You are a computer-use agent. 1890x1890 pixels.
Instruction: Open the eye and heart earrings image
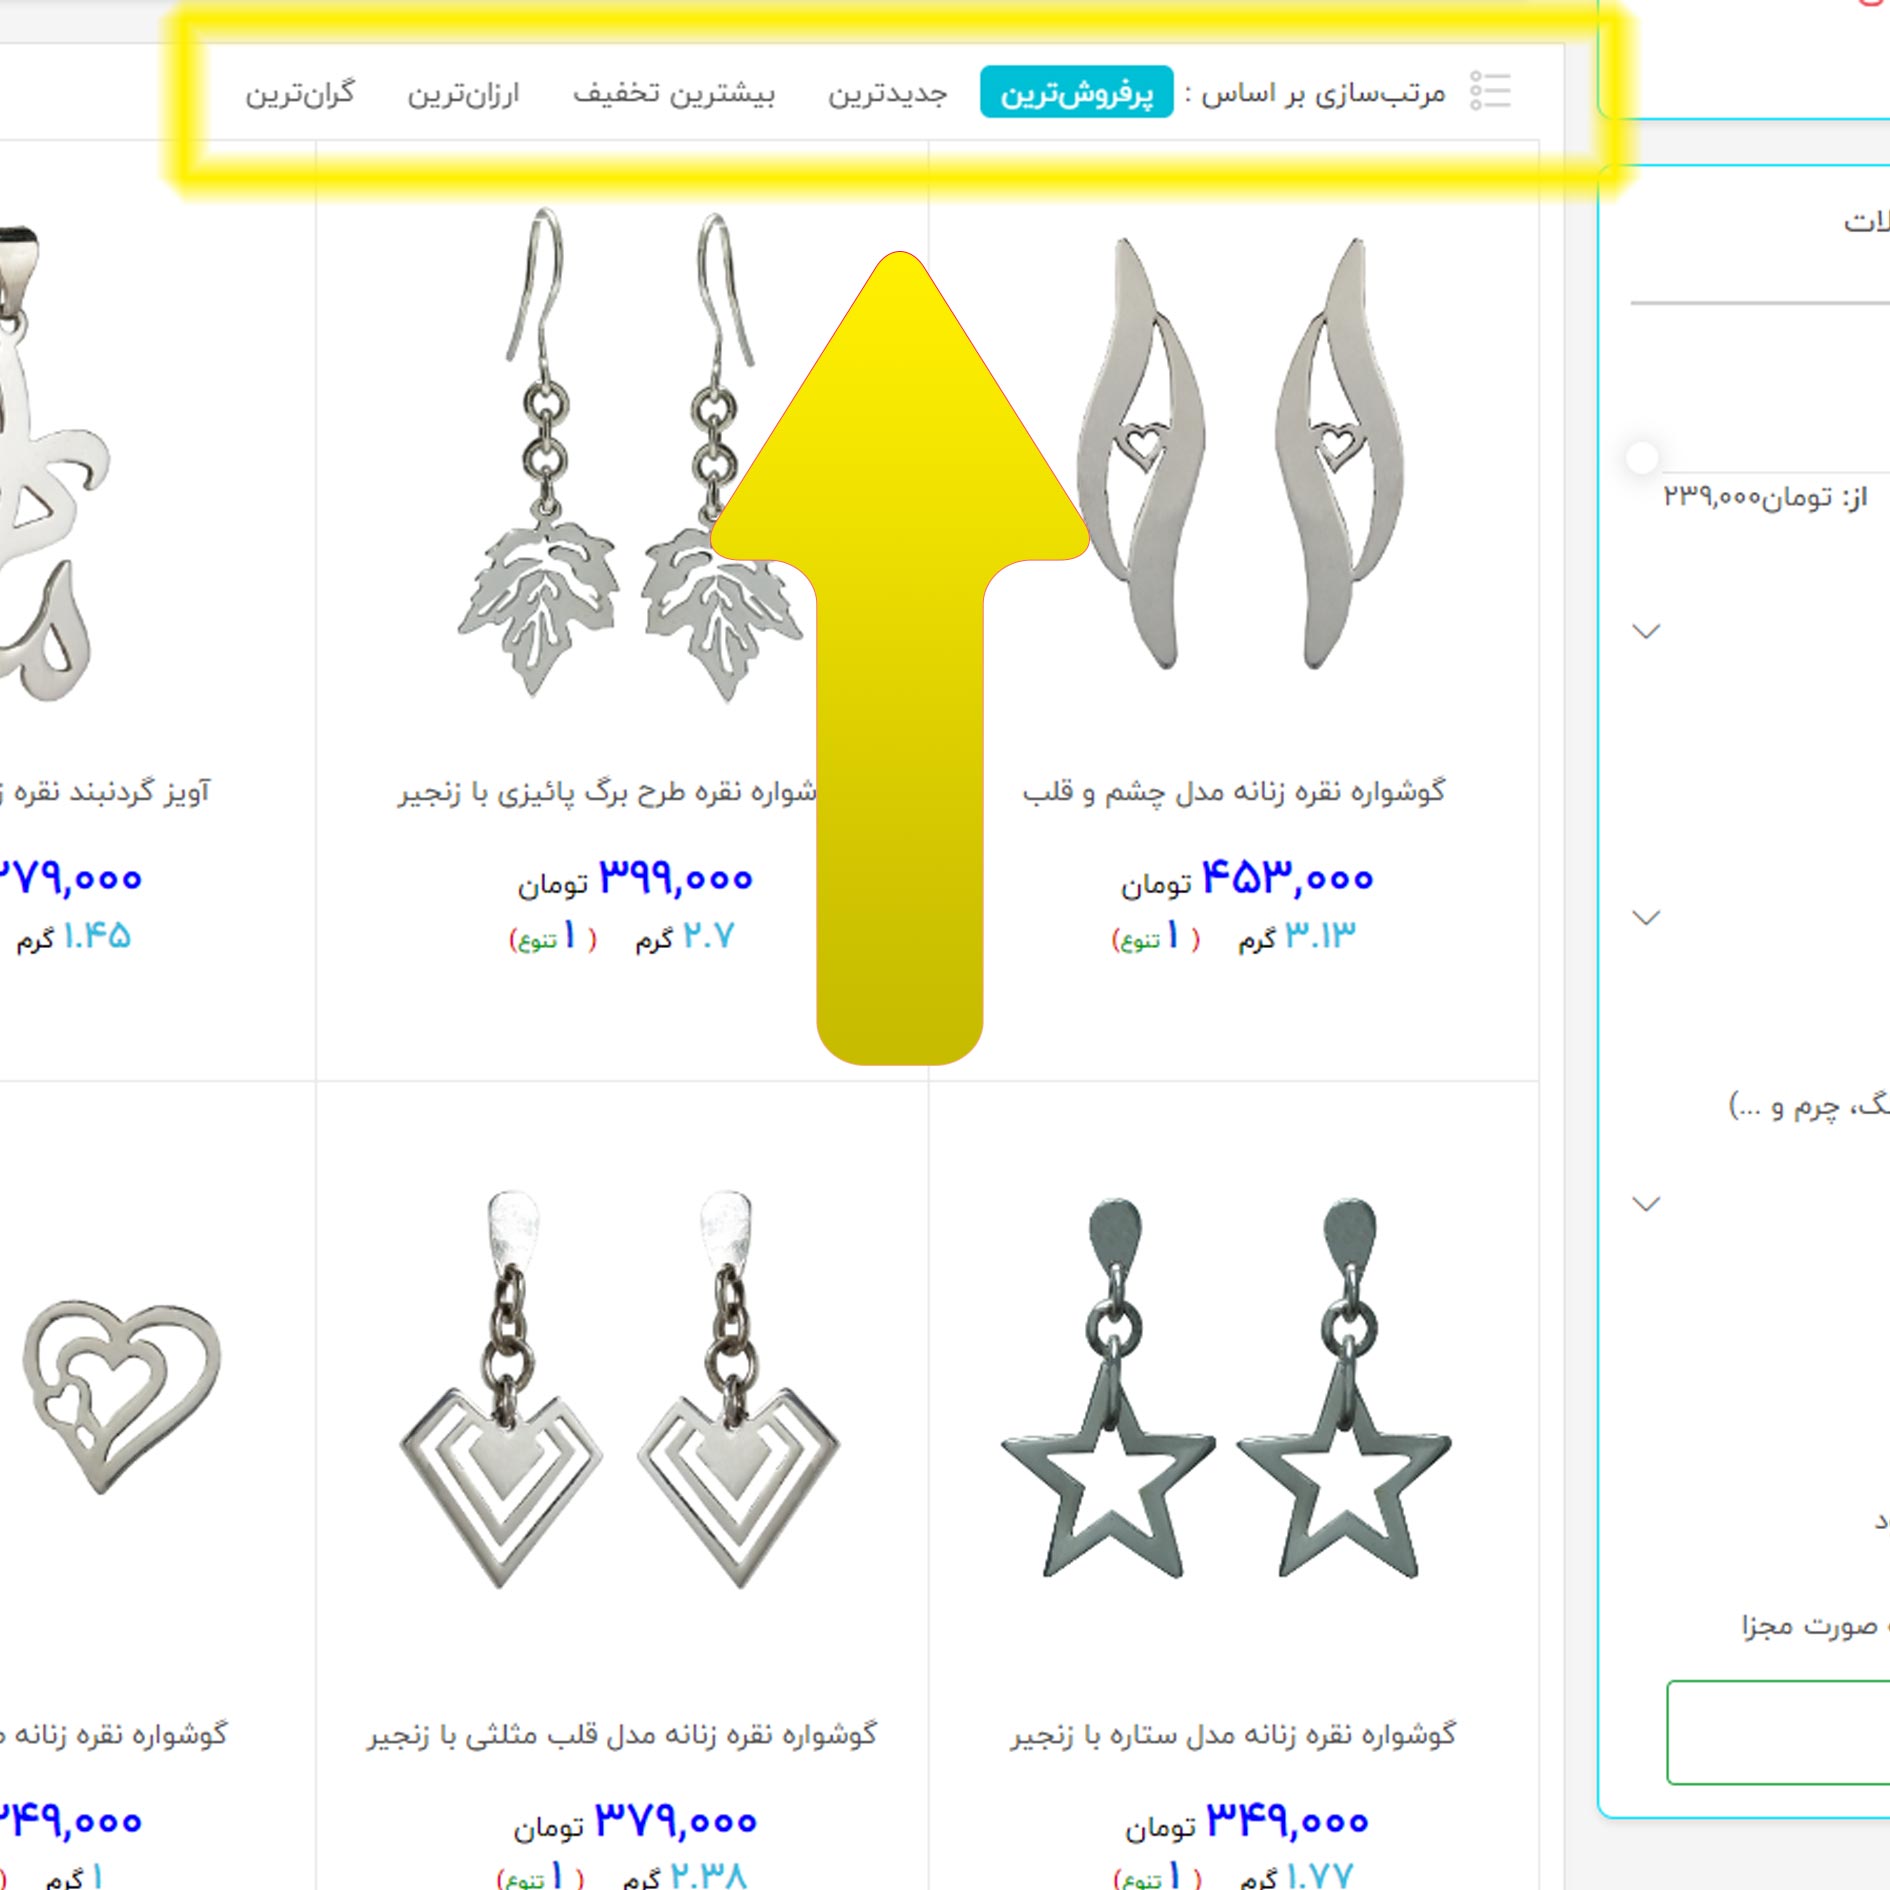click(1238, 453)
